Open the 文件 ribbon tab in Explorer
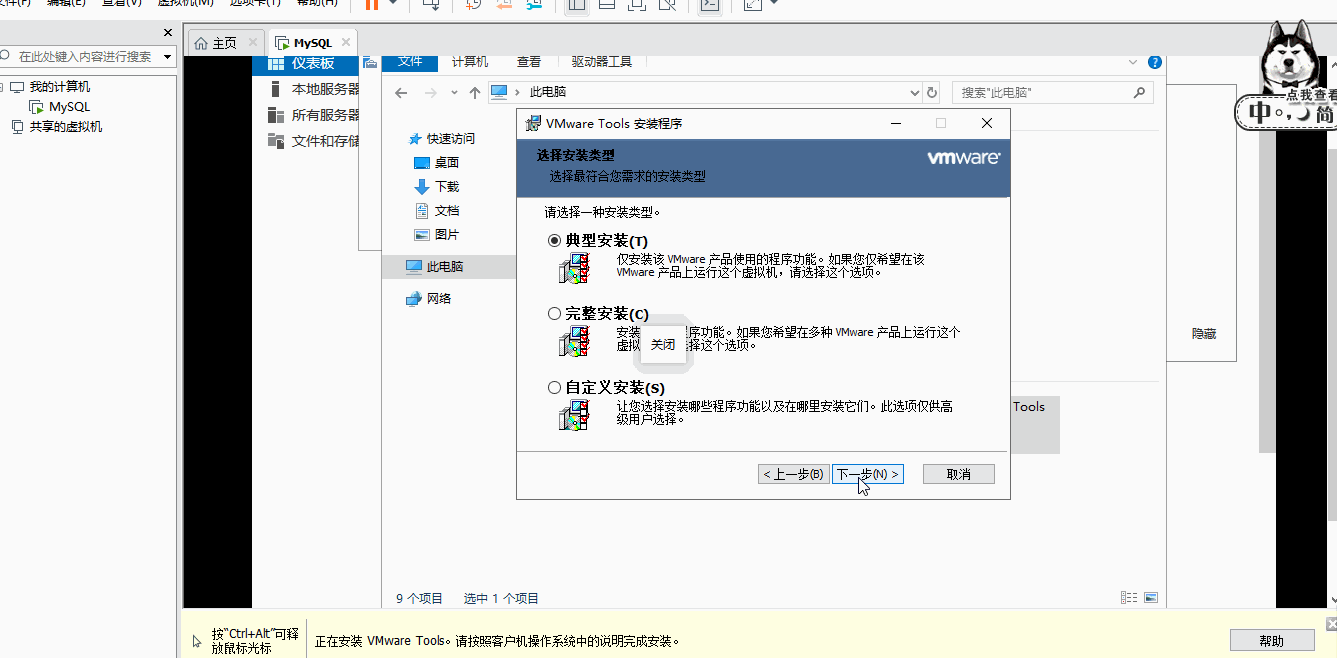The width and height of the screenshot is (1337, 658). 410,62
